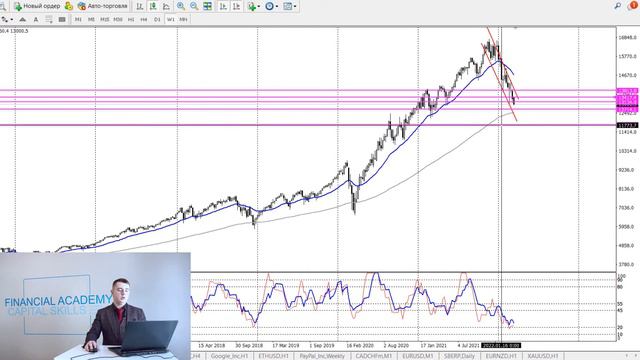Switch to M1 timeframe
This screenshot has width=640, height=360.
pyautogui.click(x=78, y=19)
